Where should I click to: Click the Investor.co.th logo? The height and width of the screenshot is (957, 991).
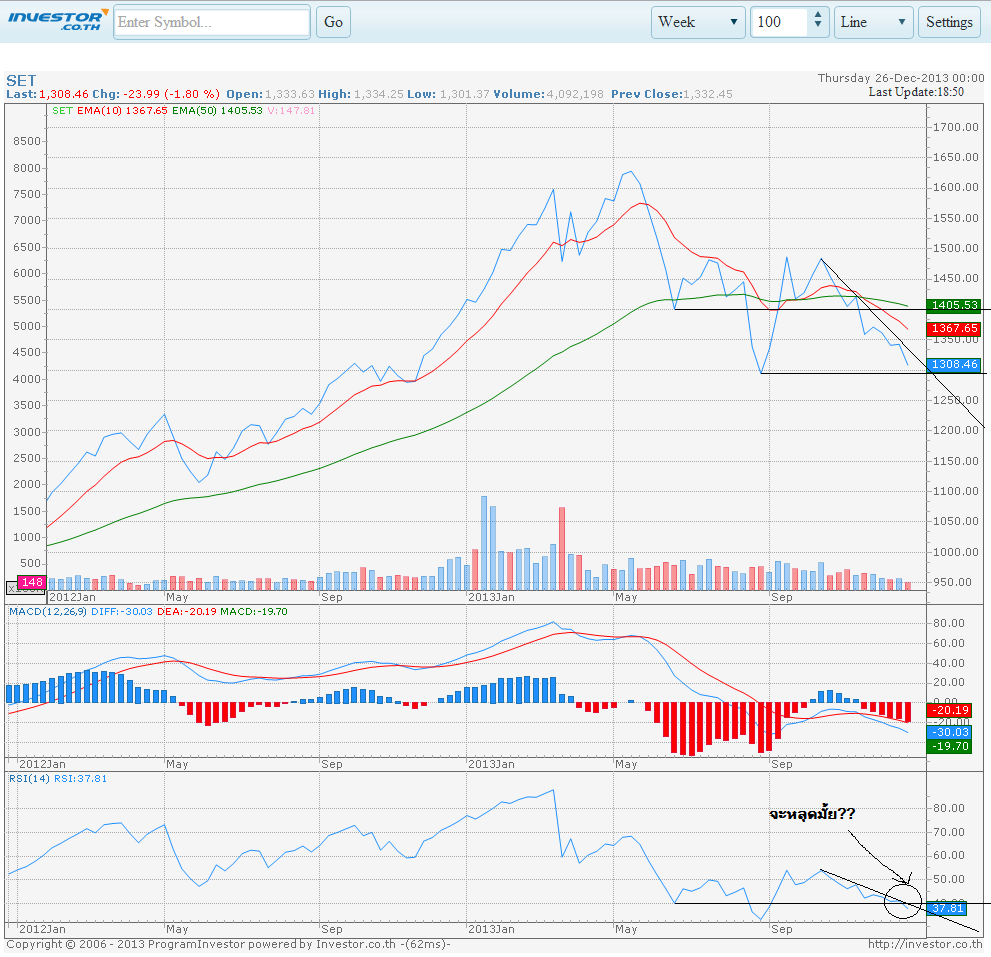(58, 20)
